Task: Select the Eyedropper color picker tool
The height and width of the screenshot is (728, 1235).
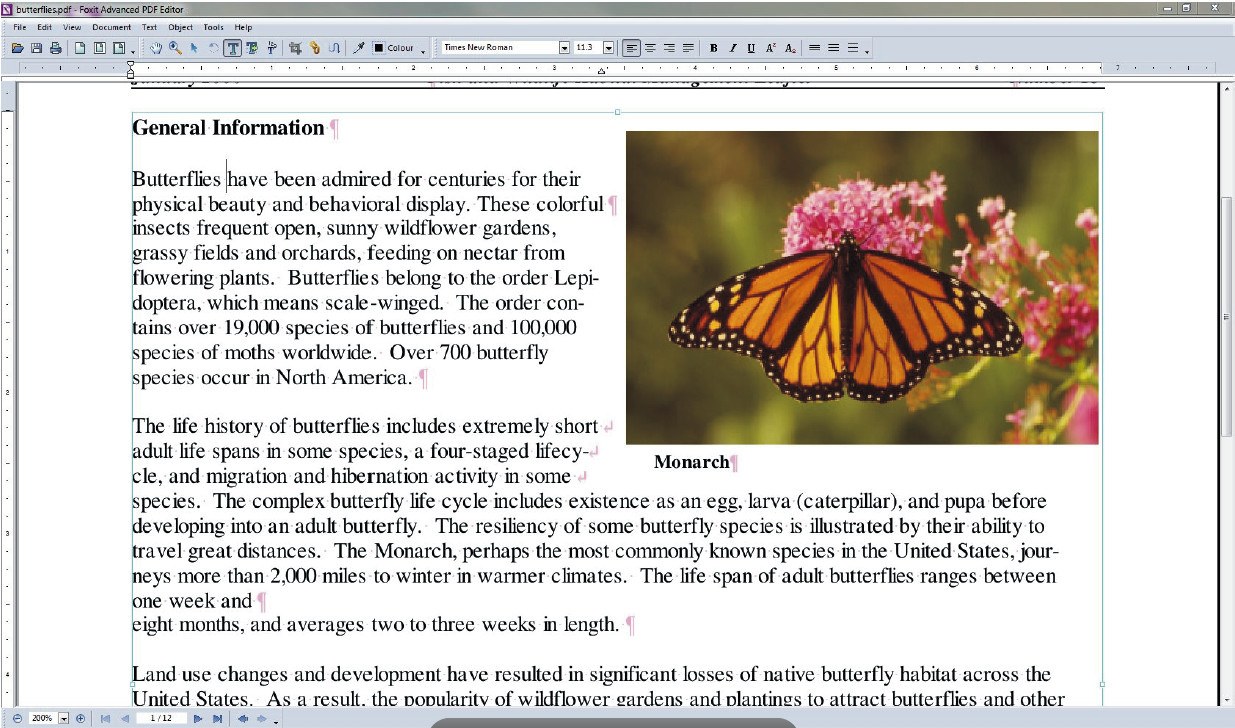Action: coord(360,48)
